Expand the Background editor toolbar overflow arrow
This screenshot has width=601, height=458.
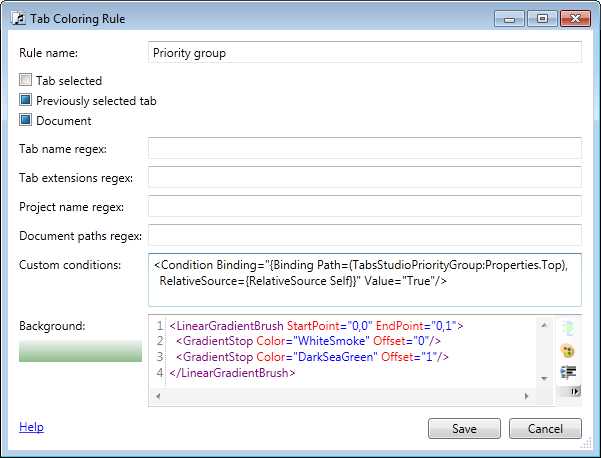tap(574, 391)
